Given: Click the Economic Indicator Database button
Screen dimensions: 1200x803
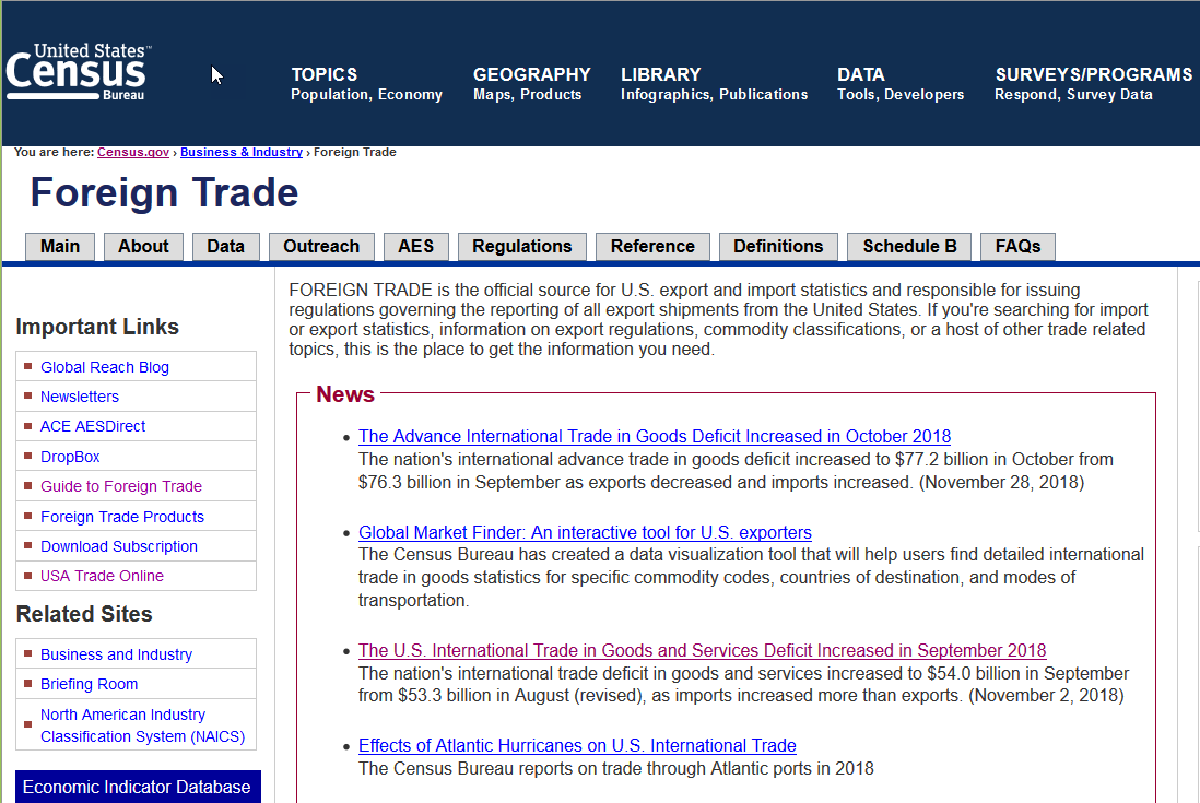Looking at the screenshot, I should [x=137, y=787].
